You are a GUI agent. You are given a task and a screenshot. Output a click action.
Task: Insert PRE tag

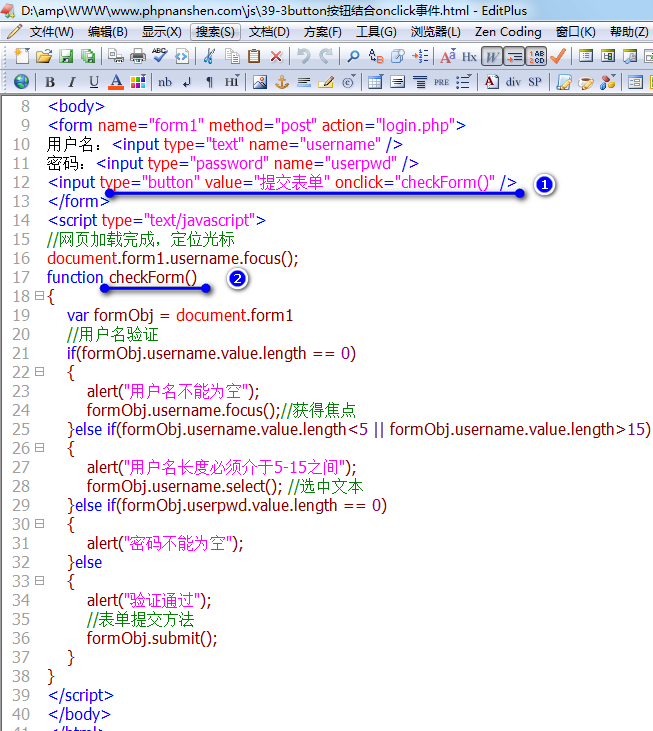click(441, 82)
